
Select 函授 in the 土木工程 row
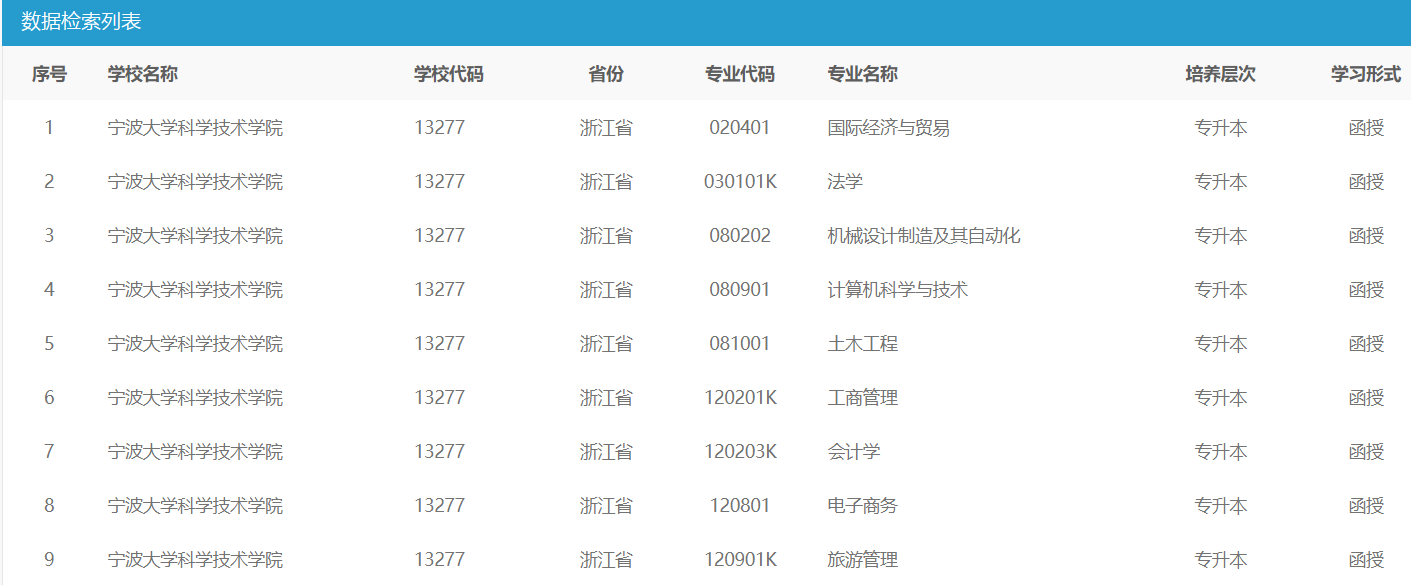click(x=1366, y=344)
